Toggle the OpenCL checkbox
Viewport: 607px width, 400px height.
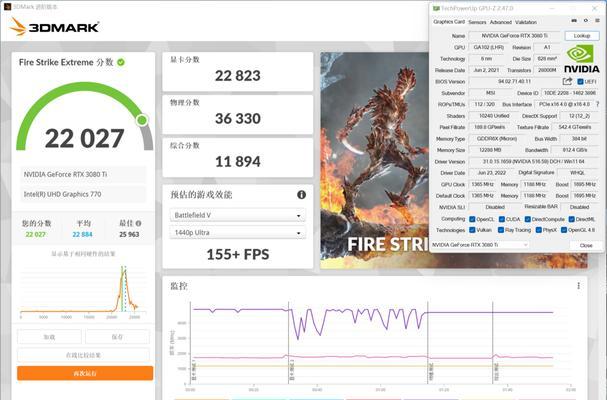click(x=472, y=219)
